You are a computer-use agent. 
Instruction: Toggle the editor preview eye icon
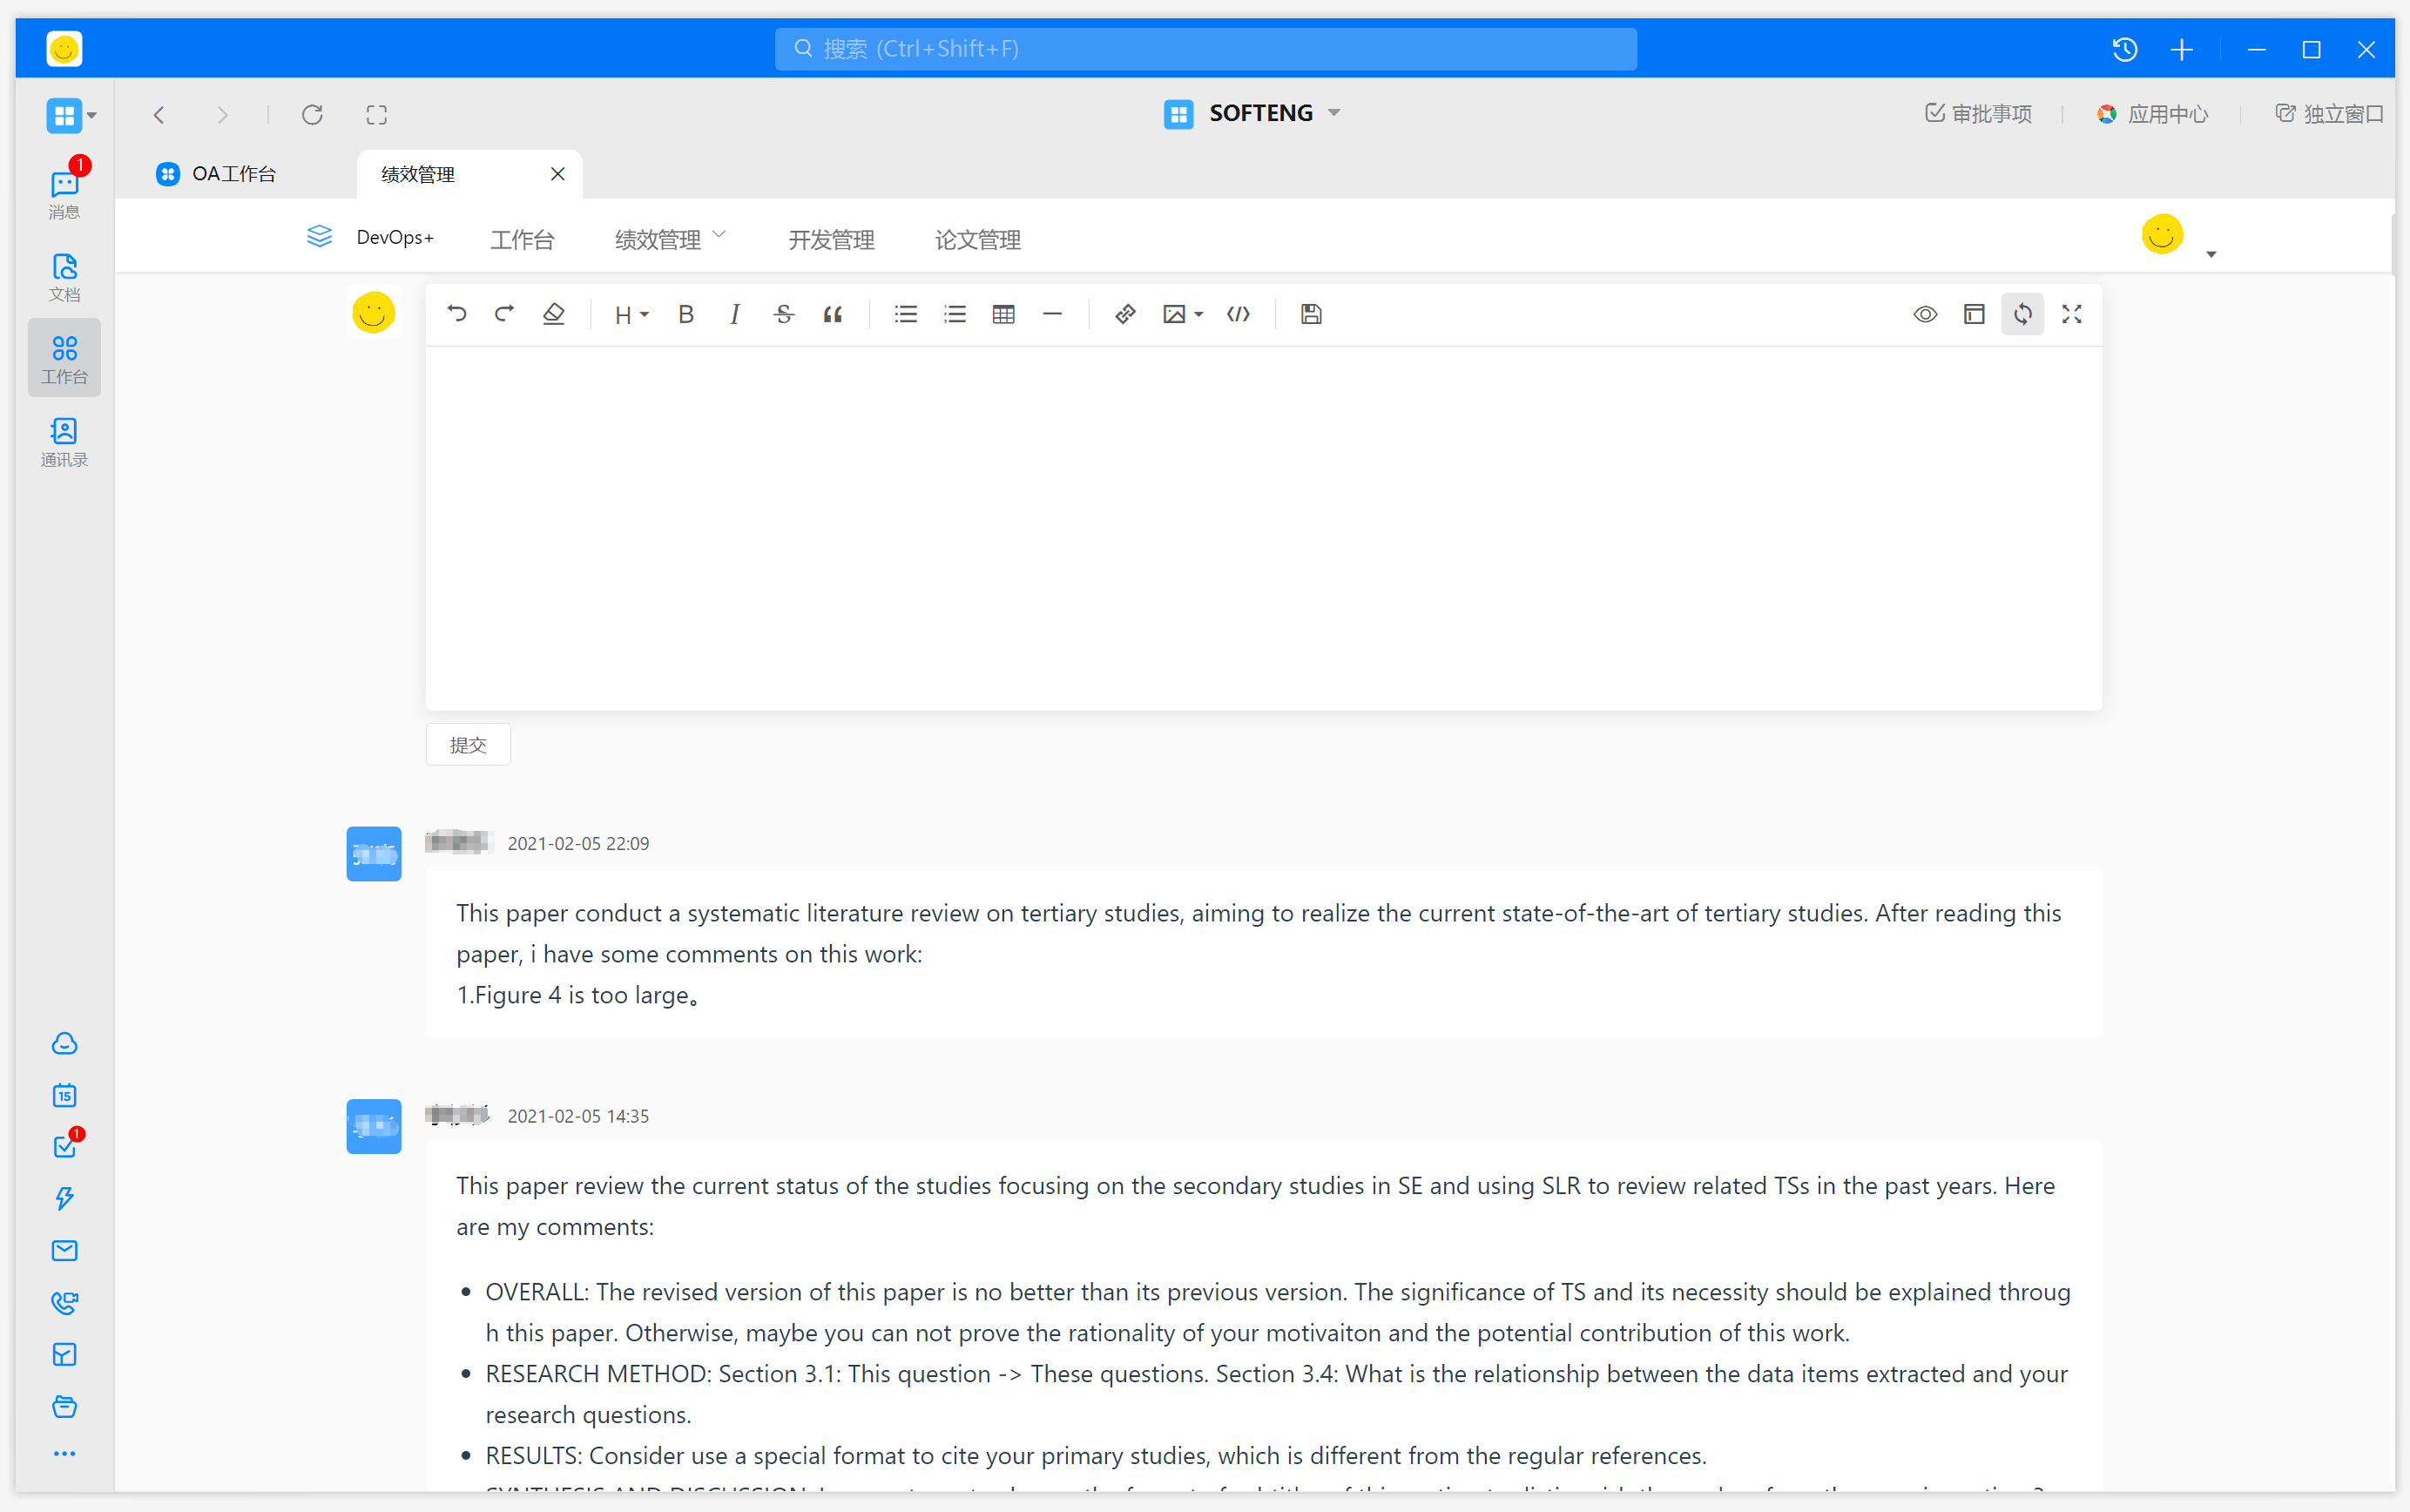tap(1925, 315)
